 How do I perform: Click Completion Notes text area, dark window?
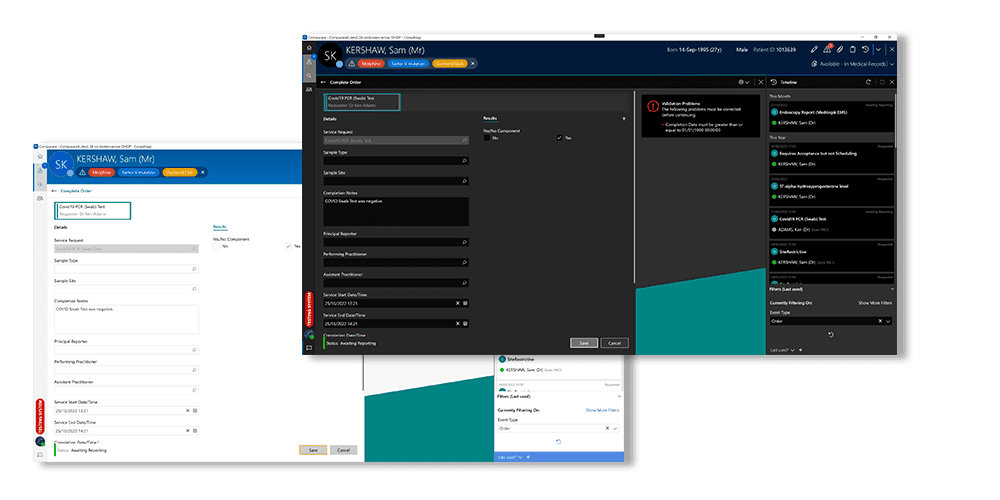tap(396, 211)
